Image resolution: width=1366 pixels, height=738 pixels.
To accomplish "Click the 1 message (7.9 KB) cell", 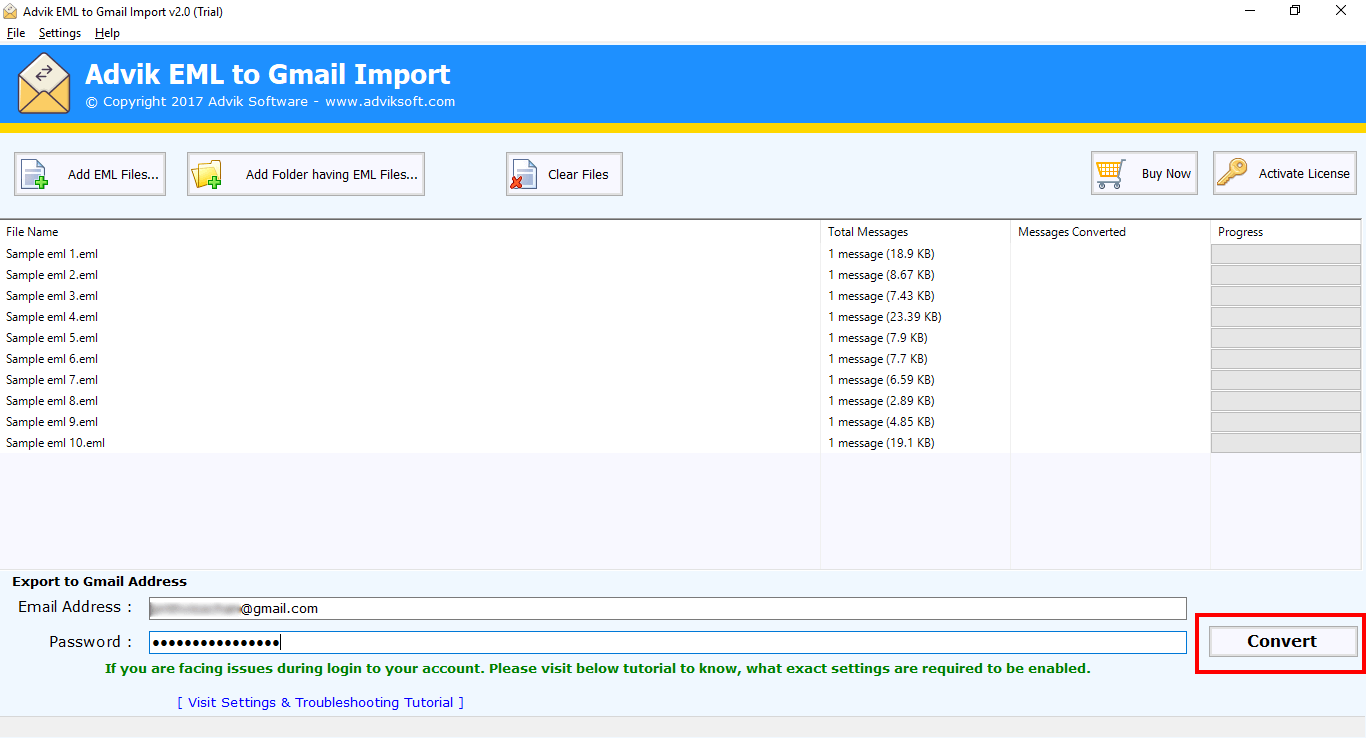I will pos(878,338).
